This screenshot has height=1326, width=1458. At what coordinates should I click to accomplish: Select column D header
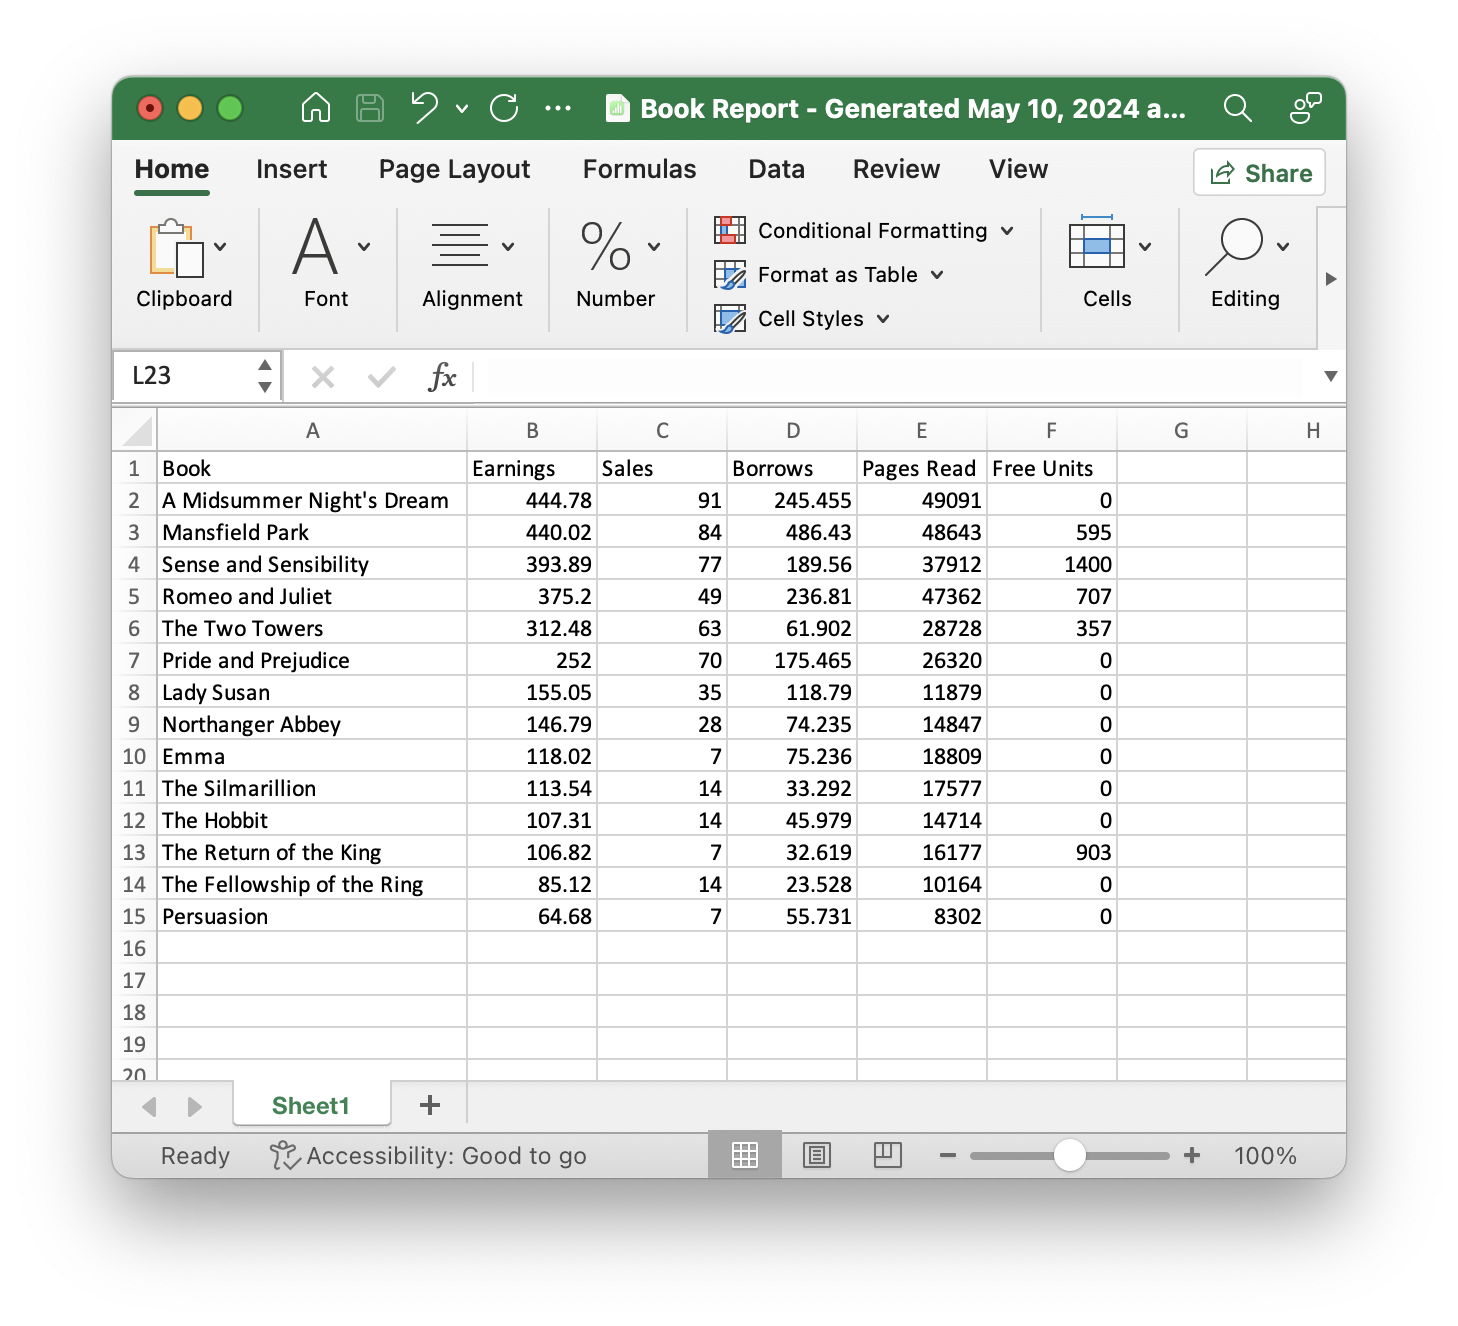click(x=792, y=431)
